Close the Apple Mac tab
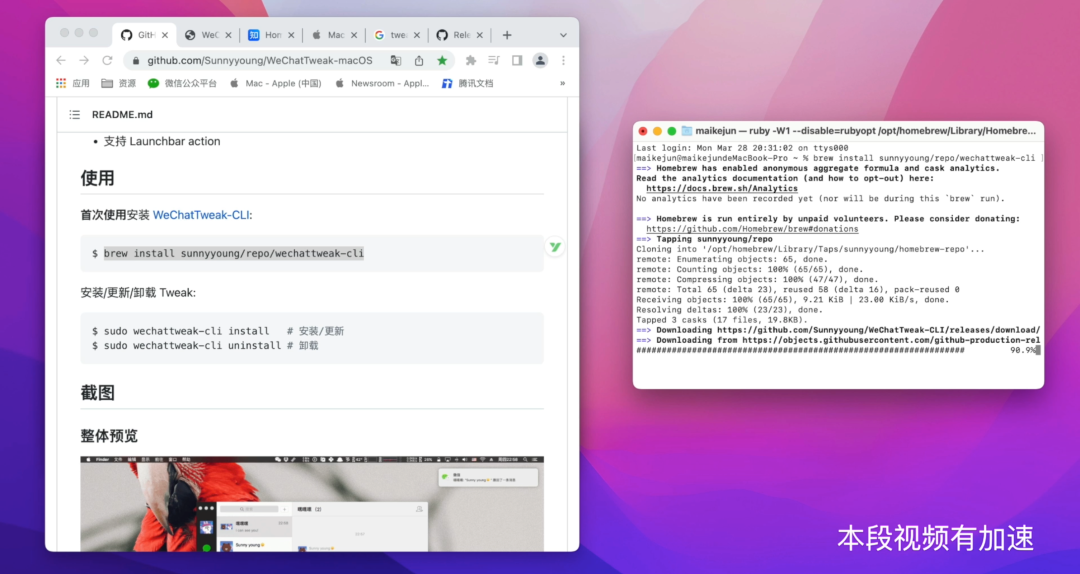The width and height of the screenshot is (1080, 574). pyautogui.click(x=354, y=35)
